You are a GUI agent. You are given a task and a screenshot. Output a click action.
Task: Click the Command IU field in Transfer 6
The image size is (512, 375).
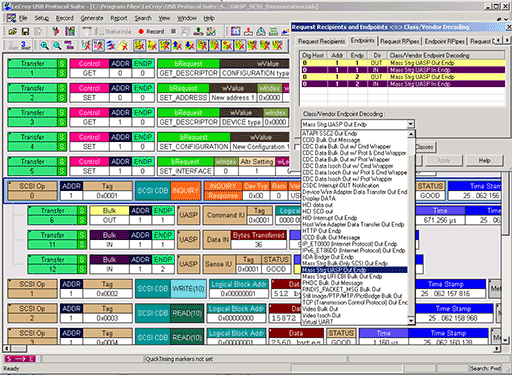(225, 215)
